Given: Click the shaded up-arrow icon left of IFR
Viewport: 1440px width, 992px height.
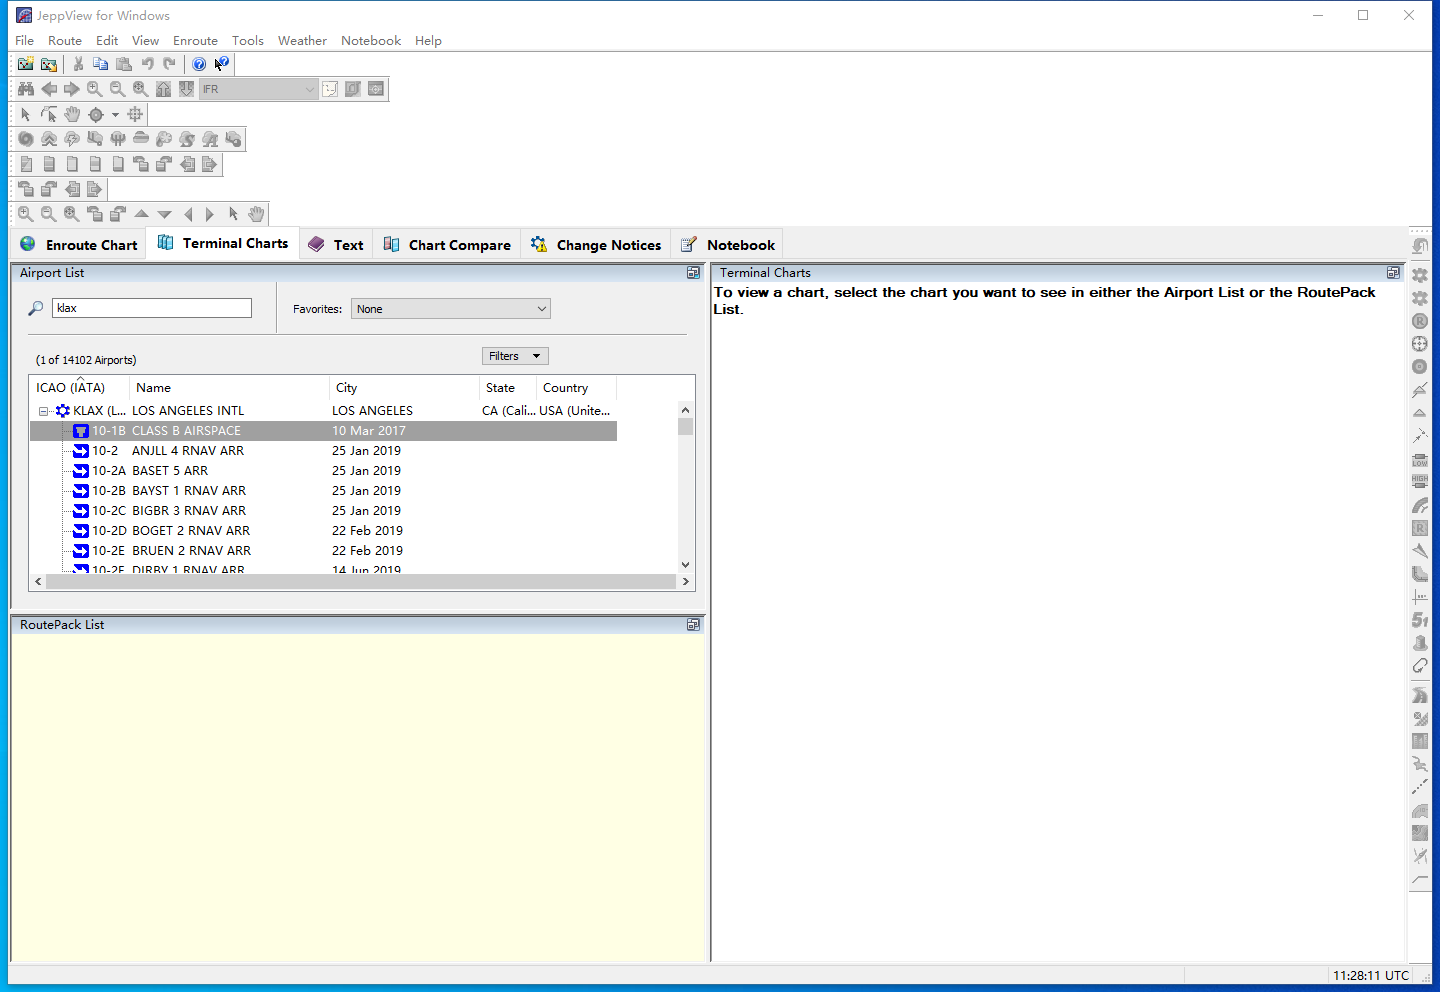Looking at the screenshot, I should coord(164,89).
